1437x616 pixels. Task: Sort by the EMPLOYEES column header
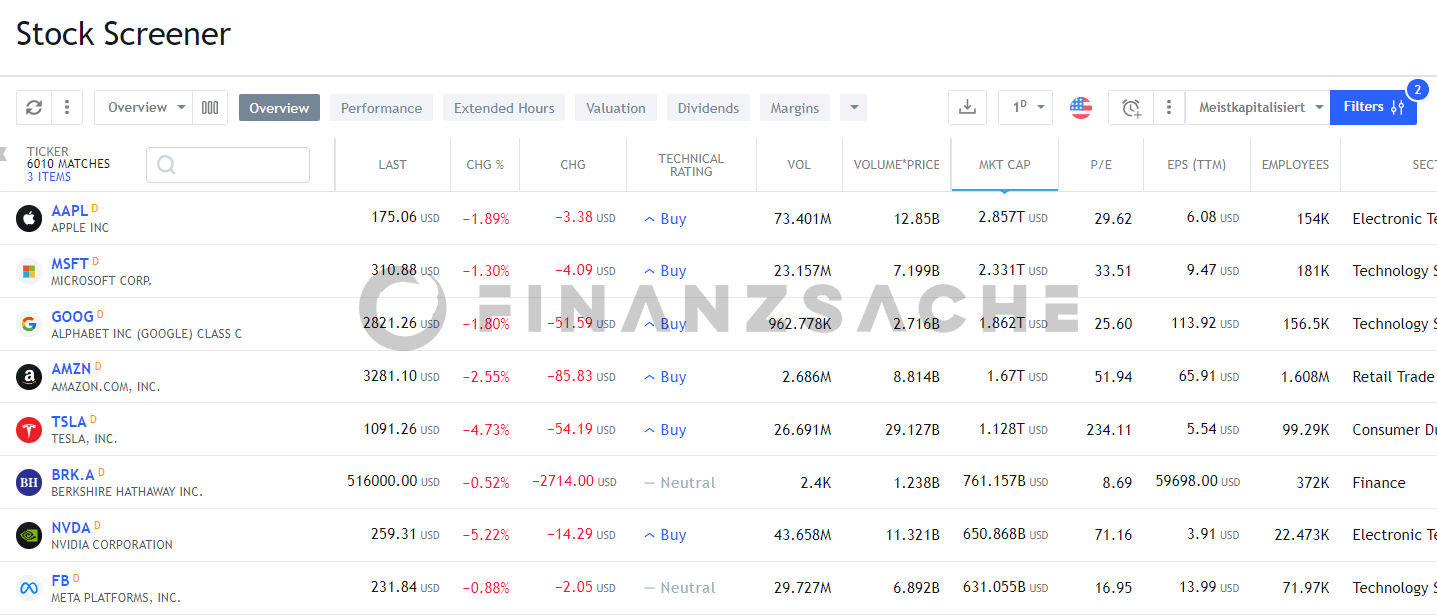[1295, 165]
